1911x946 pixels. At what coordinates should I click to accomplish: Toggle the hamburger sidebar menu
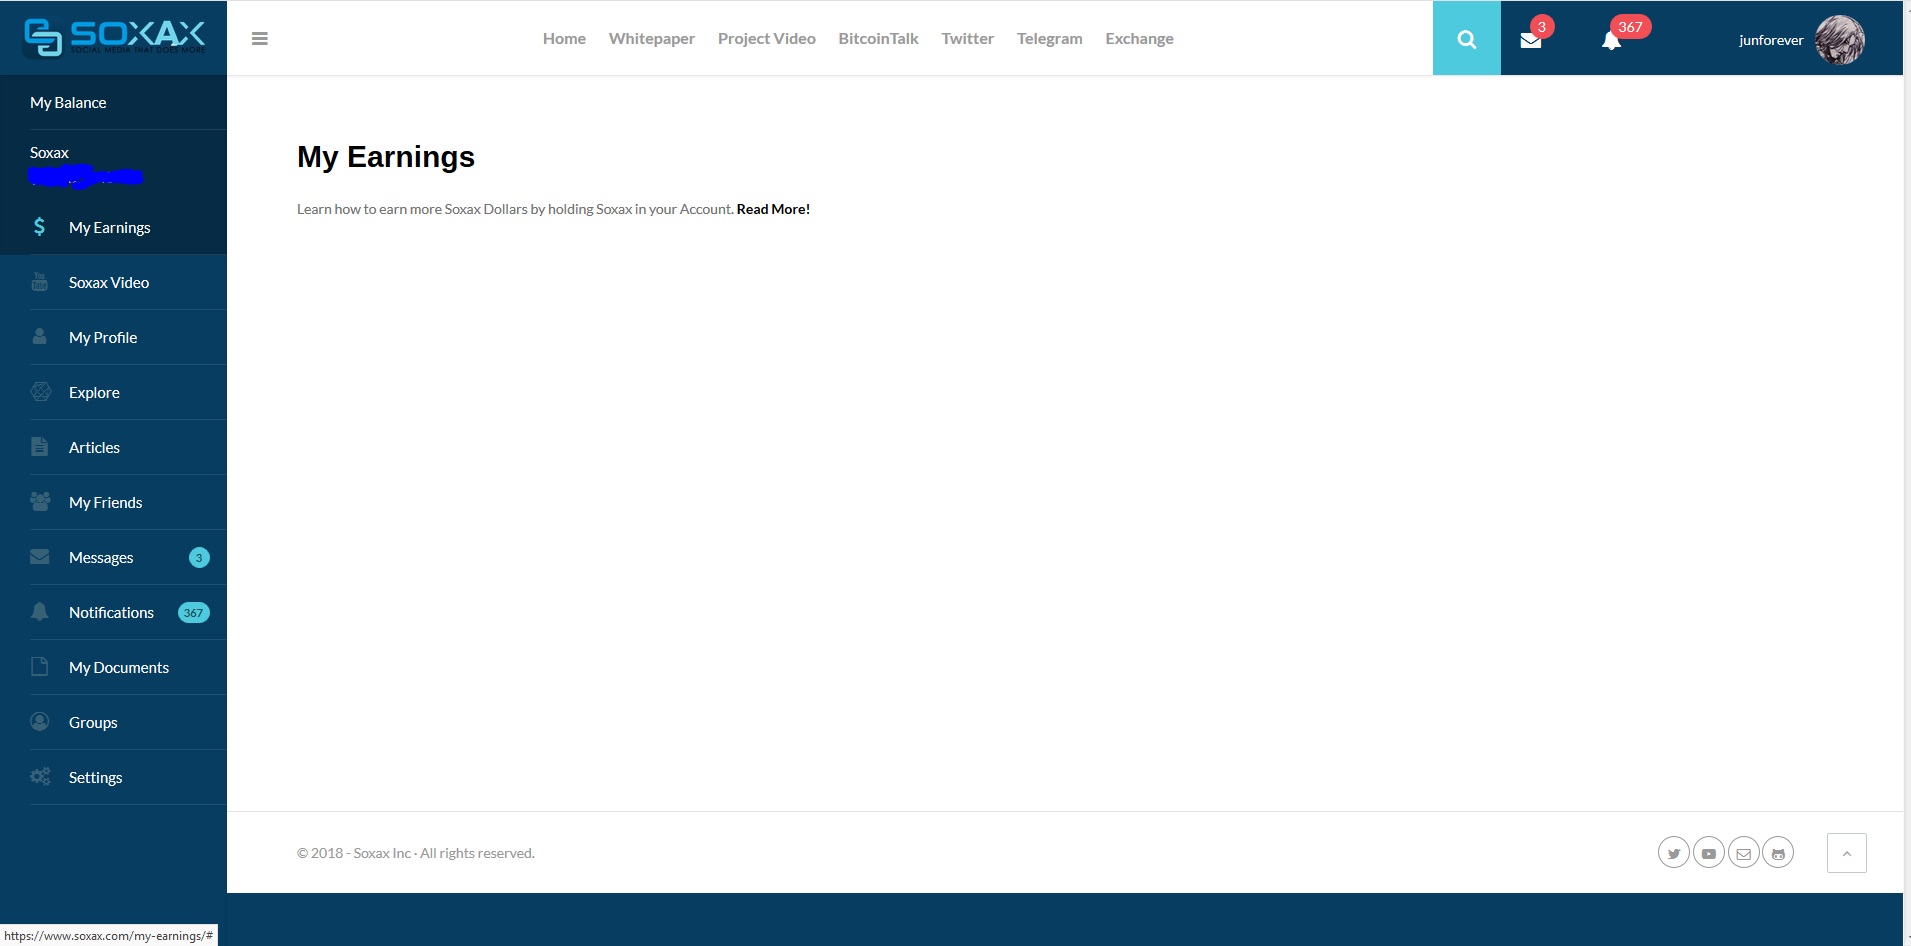click(x=260, y=39)
